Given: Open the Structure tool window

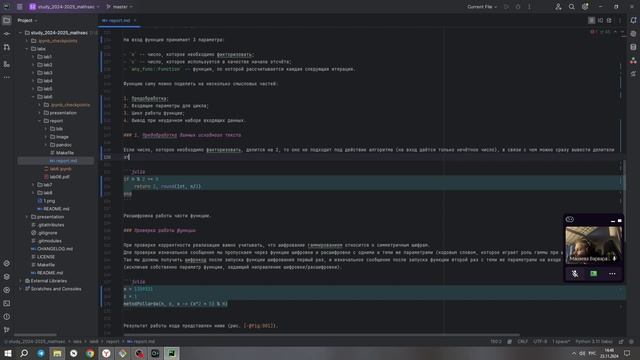Looking at the screenshot, I should (x=7, y=64).
